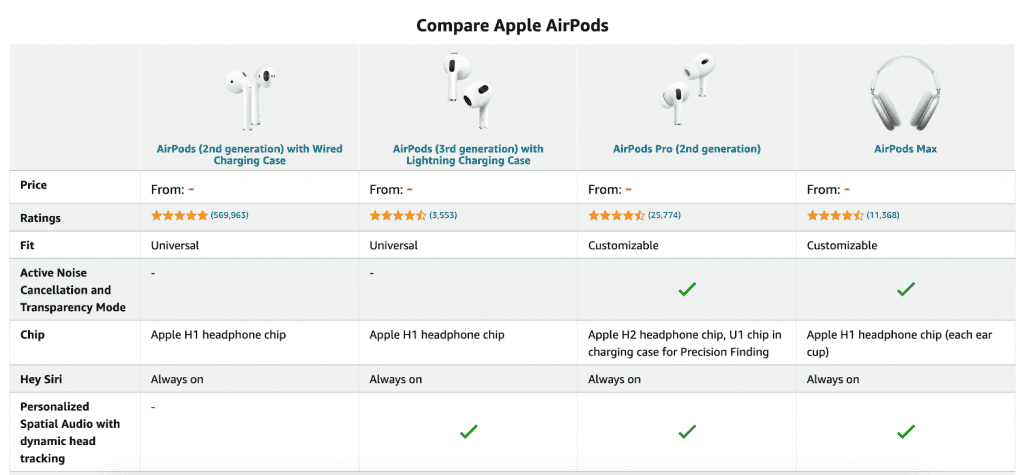1024x475 pixels.
Task: Open the 25,774 ratings count link
Action: [x=664, y=215]
